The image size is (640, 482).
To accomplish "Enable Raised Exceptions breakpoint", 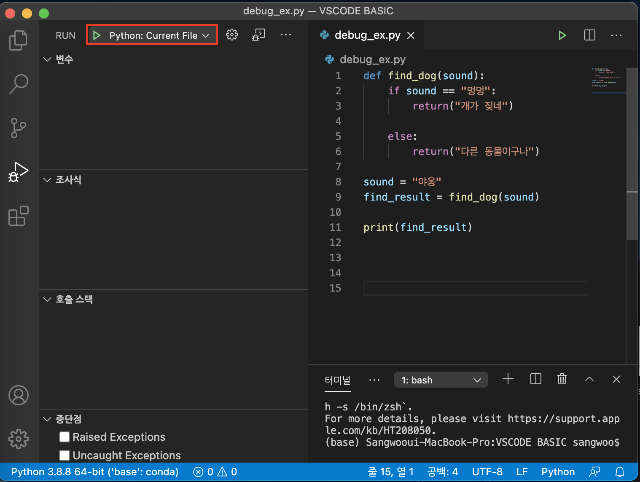I will 64,437.
